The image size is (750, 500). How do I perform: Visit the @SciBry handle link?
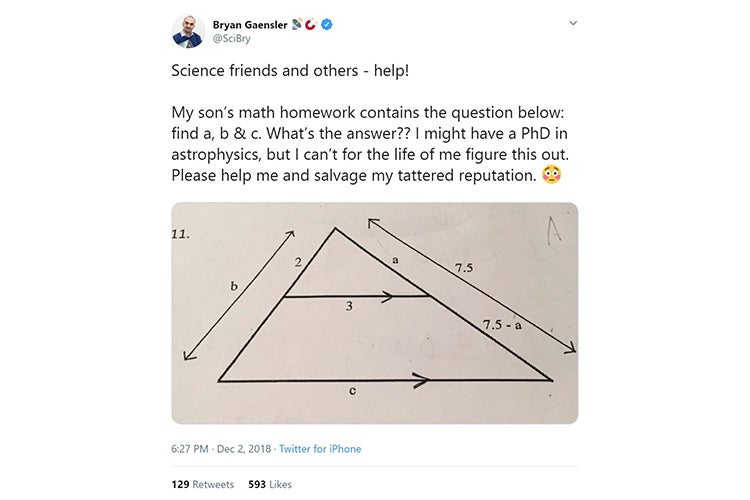[x=233, y=39]
